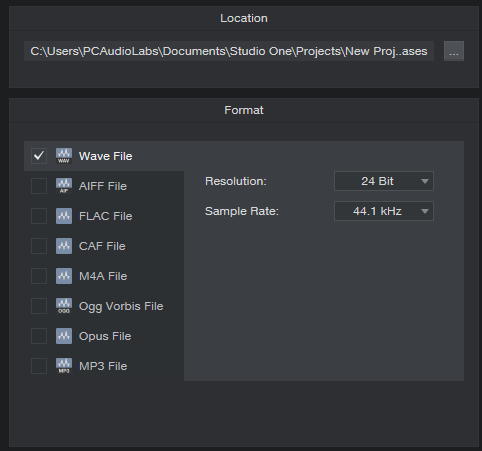The width and height of the screenshot is (482, 451).
Task: Click the Location path text field
Action: [x=229, y=51]
